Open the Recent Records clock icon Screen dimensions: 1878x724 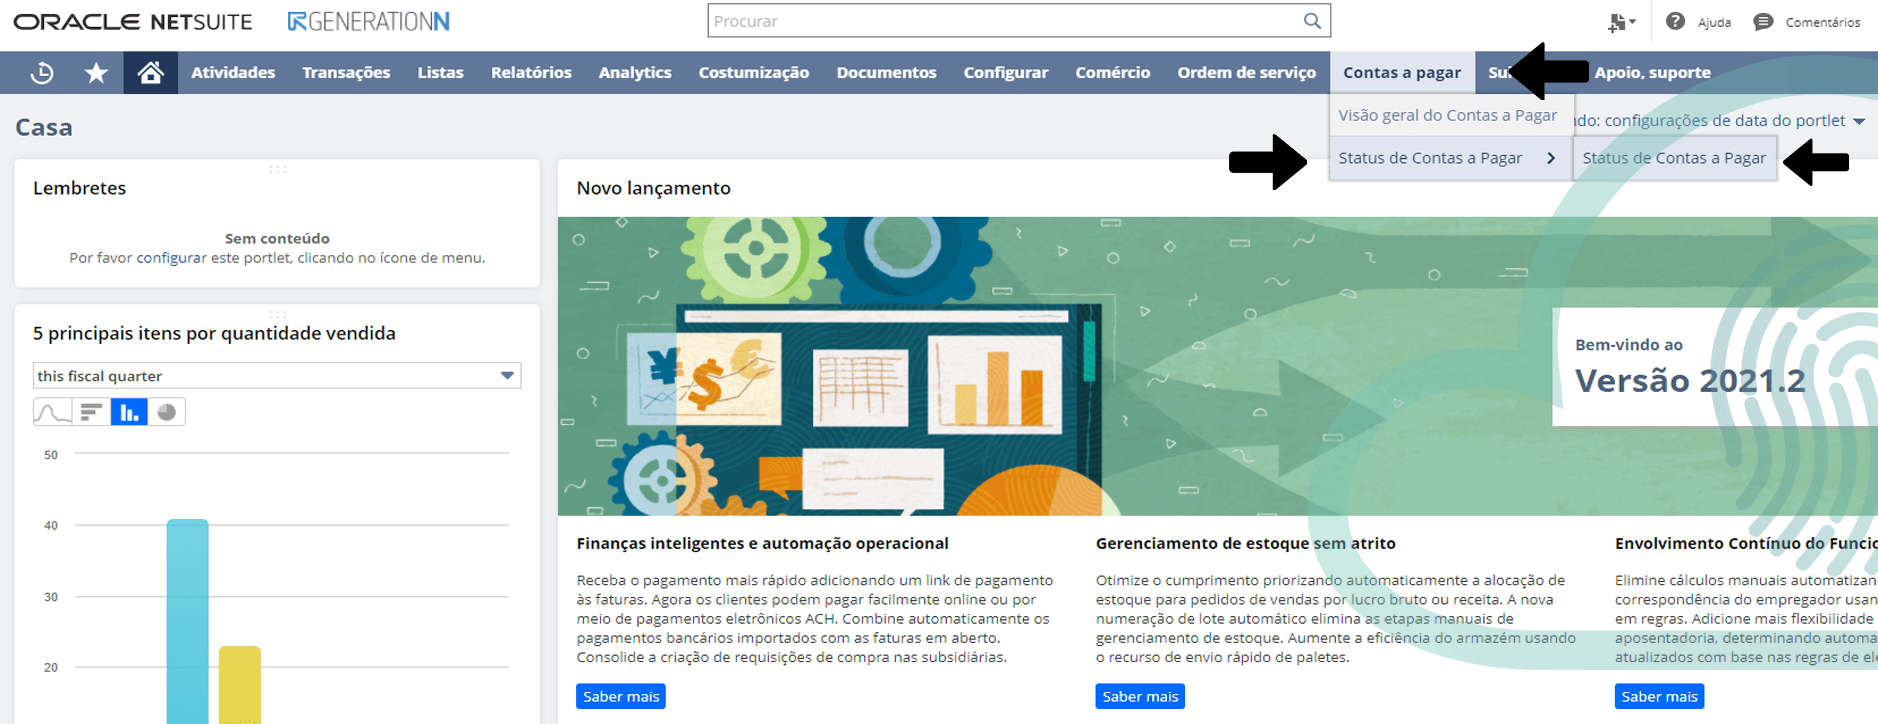point(42,73)
